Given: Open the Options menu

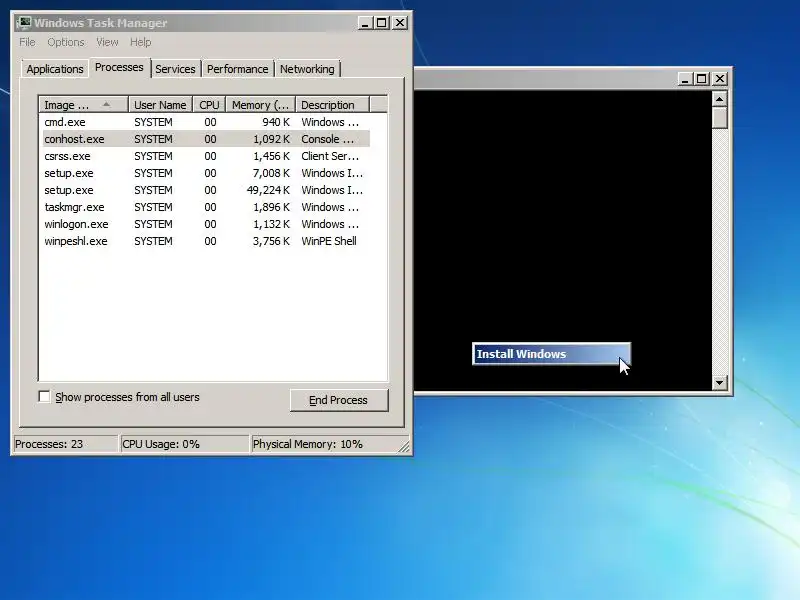Looking at the screenshot, I should [x=66, y=42].
